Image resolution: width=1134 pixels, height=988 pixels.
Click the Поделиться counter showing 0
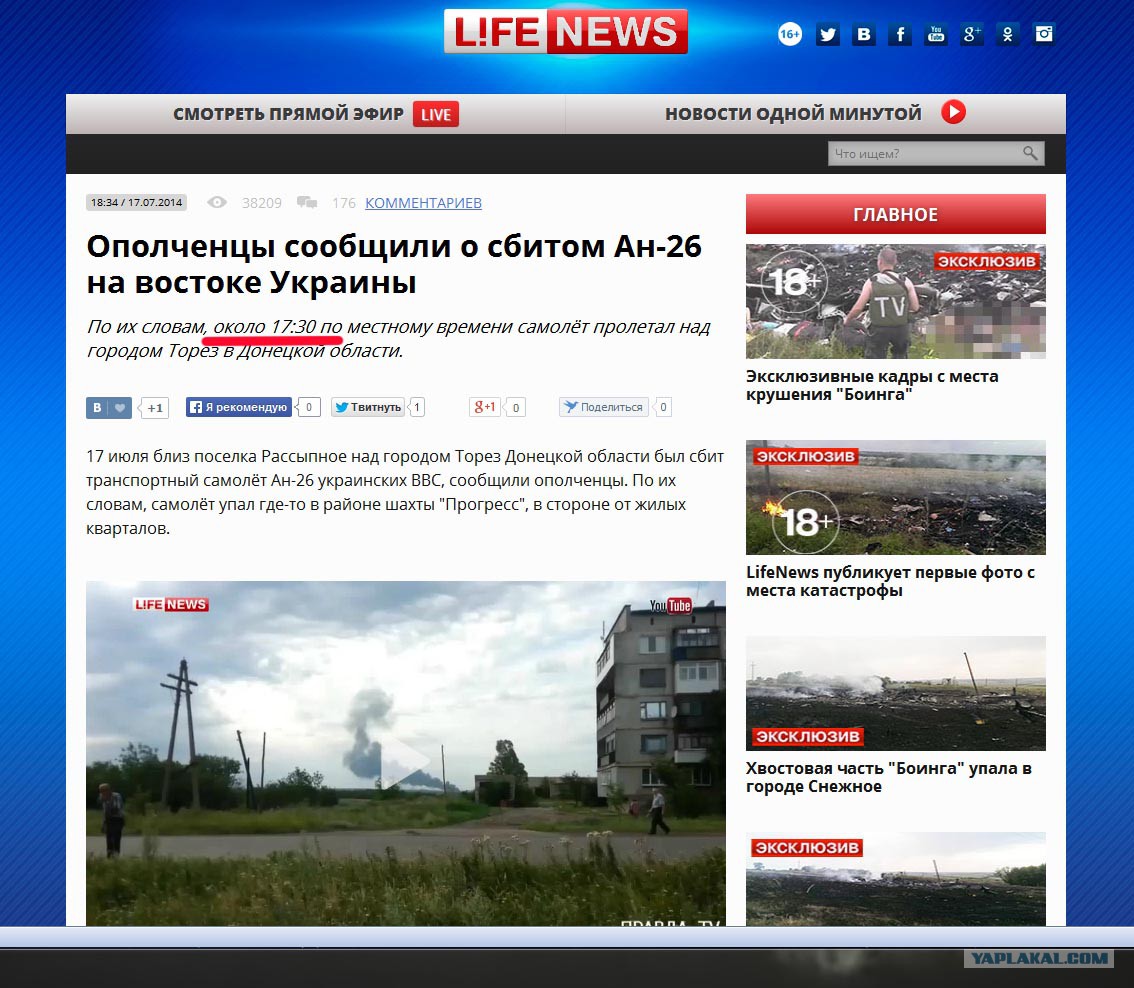click(663, 407)
